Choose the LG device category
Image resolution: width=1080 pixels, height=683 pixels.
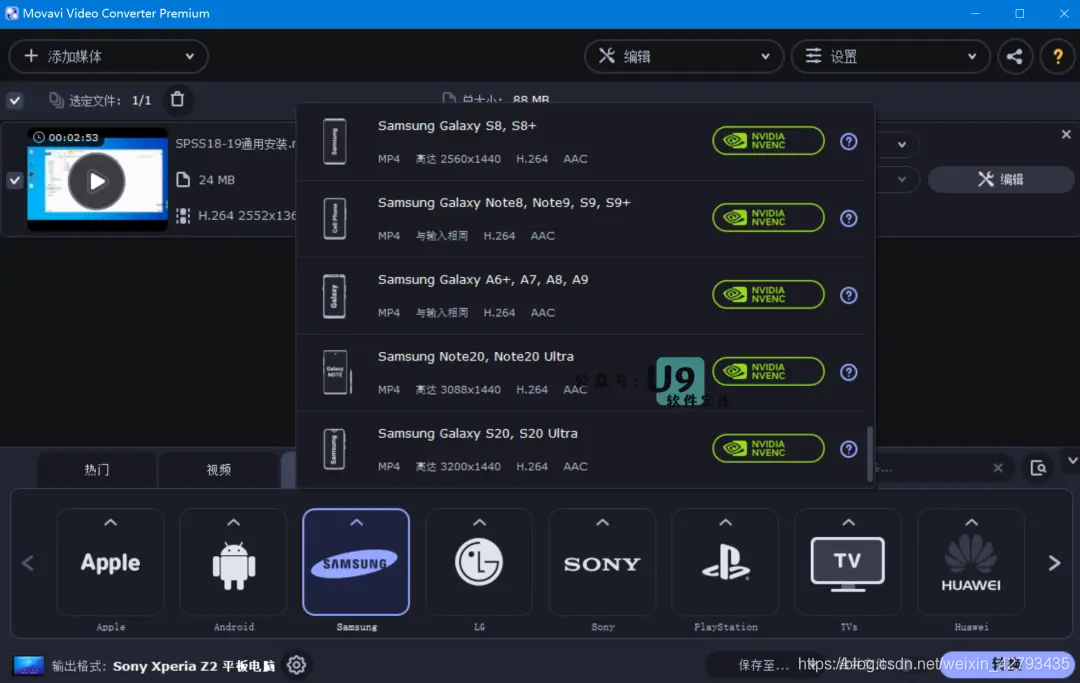479,563
